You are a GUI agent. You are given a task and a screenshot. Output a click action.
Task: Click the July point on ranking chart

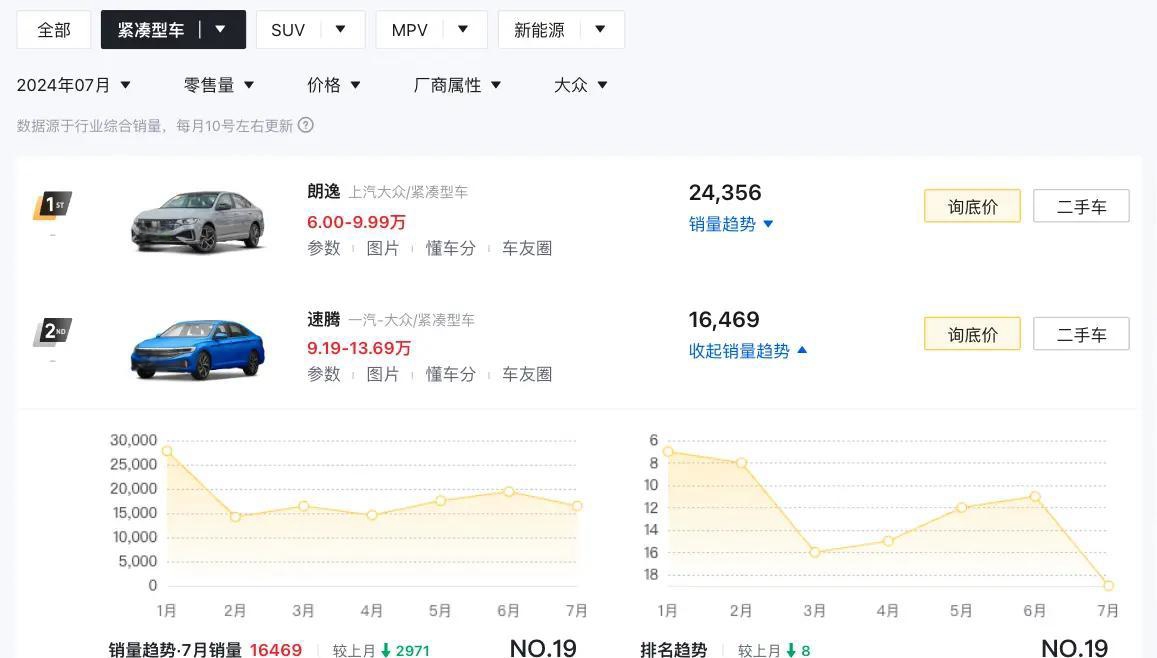click(1108, 586)
